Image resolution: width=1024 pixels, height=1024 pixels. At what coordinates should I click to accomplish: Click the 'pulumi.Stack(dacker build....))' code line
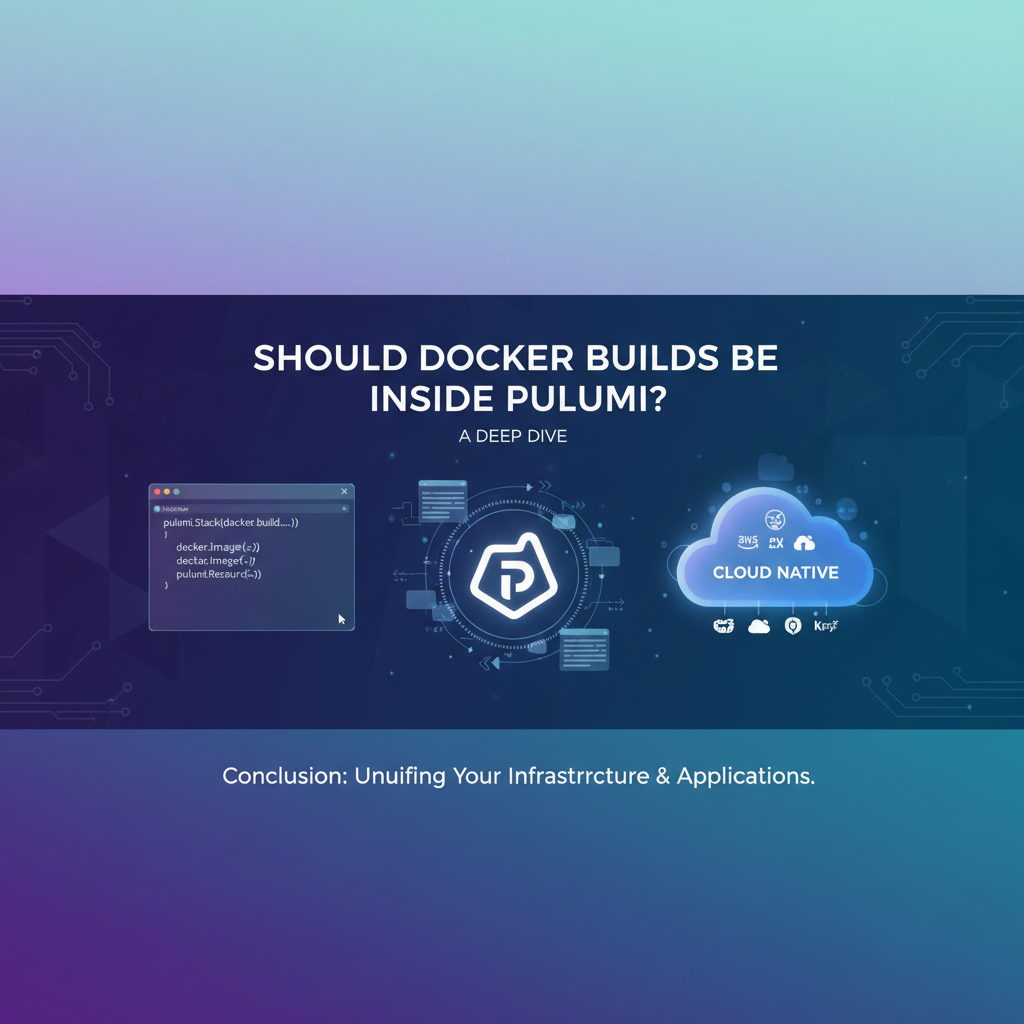(x=231, y=522)
